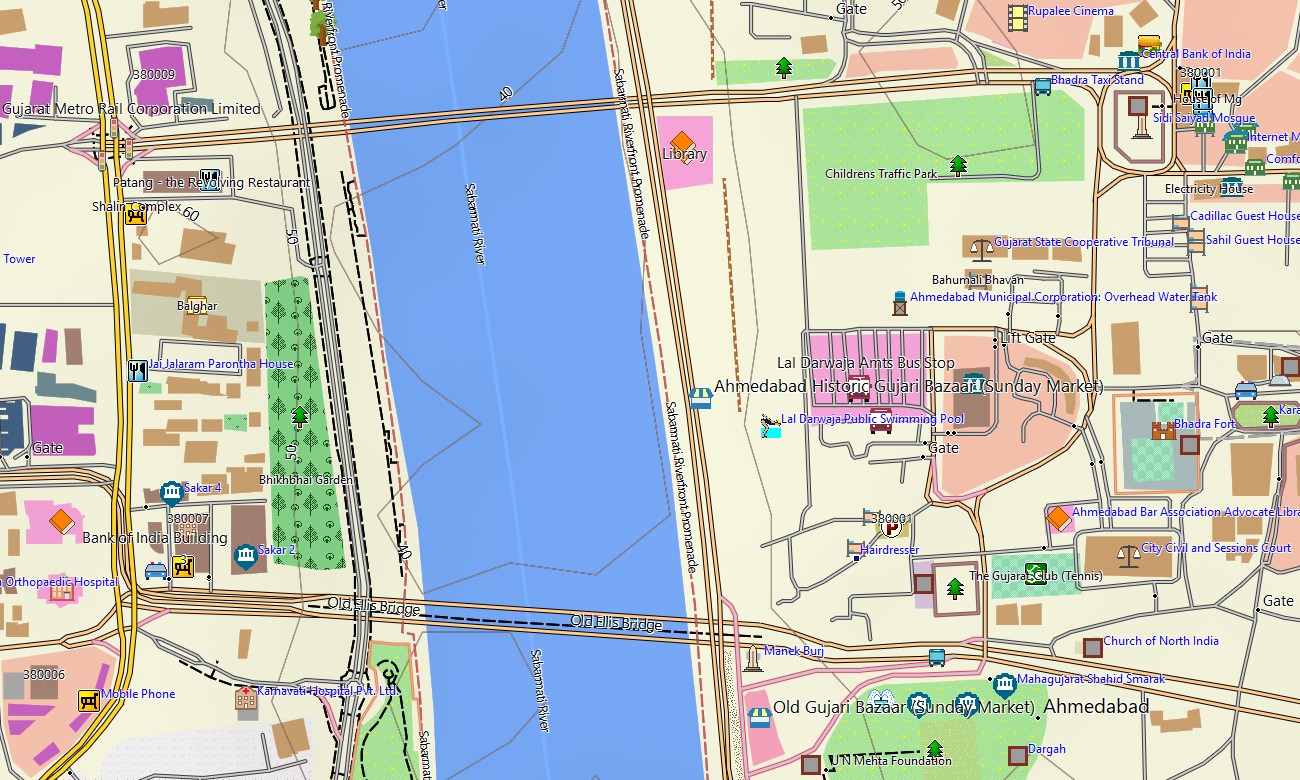Click the Hairdresser shop icon

854,548
